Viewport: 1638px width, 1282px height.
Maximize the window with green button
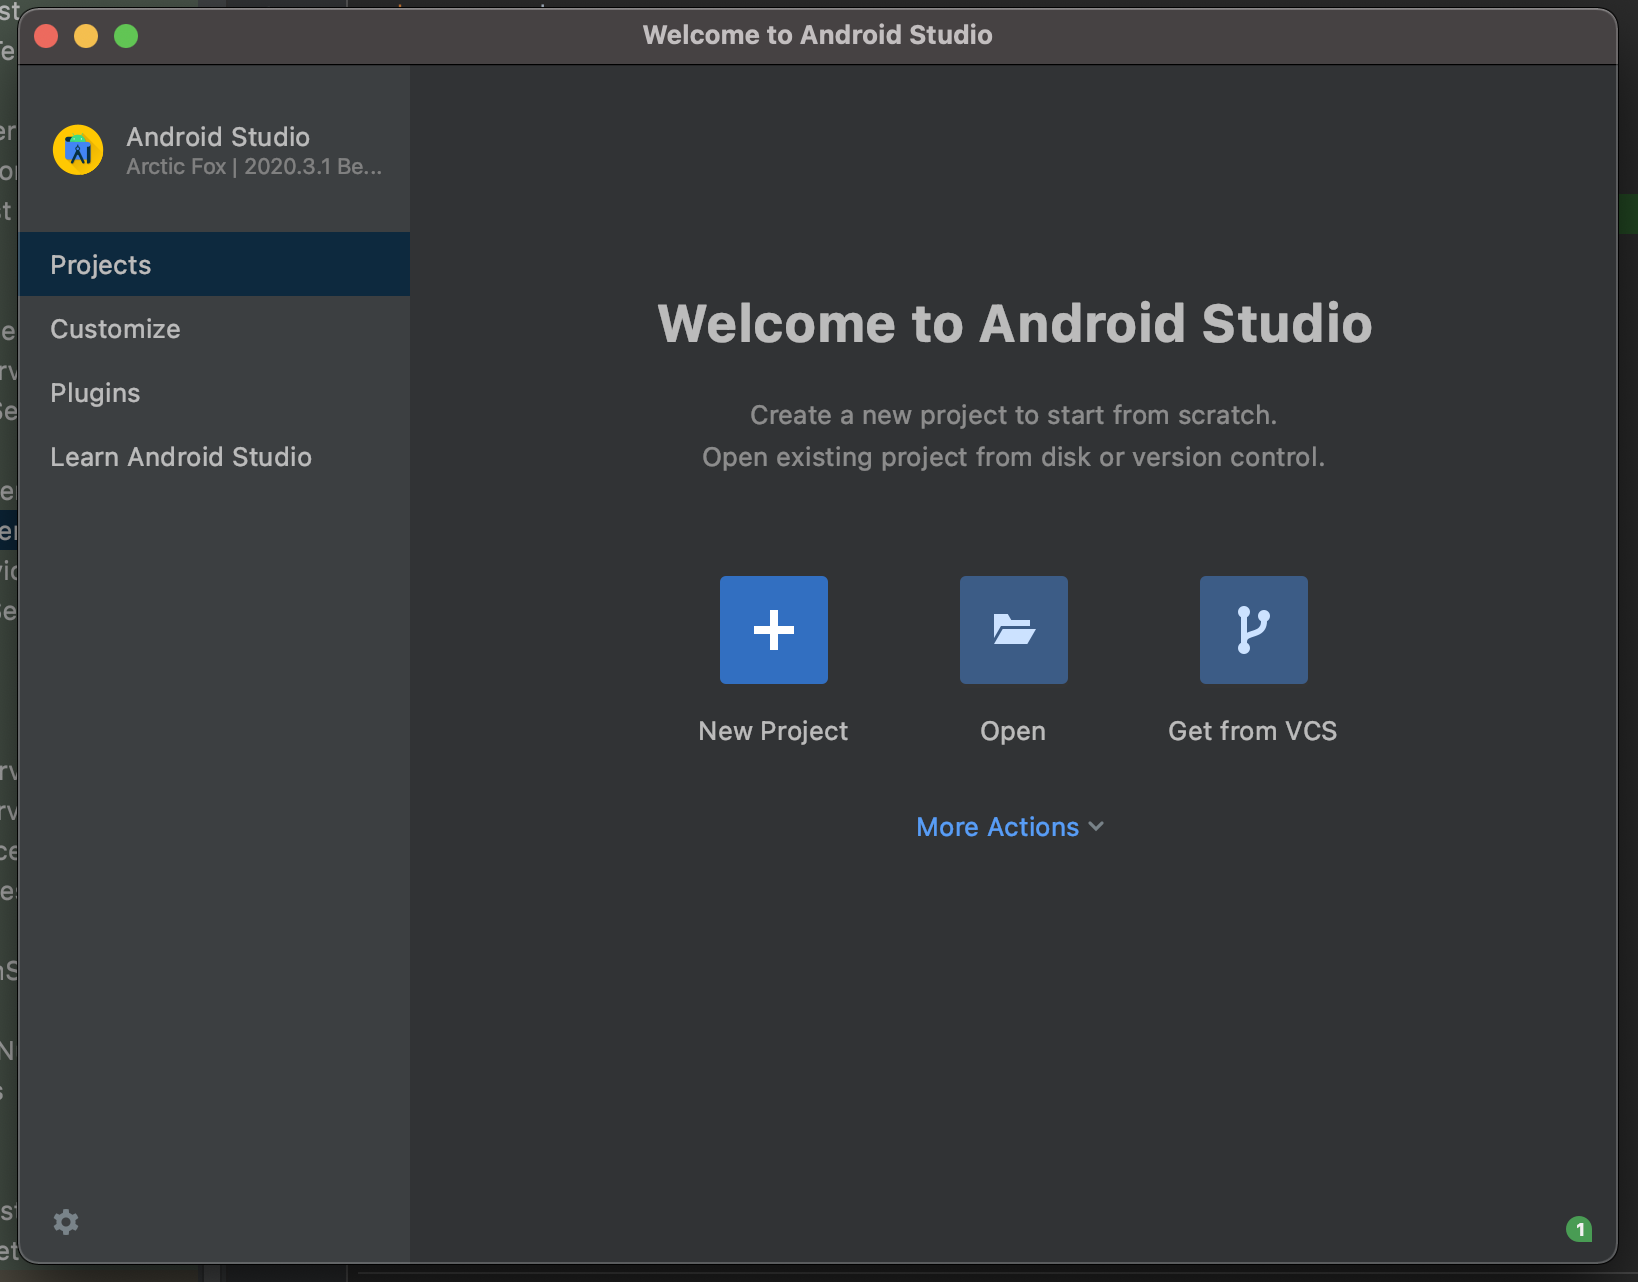[x=126, y=36]
